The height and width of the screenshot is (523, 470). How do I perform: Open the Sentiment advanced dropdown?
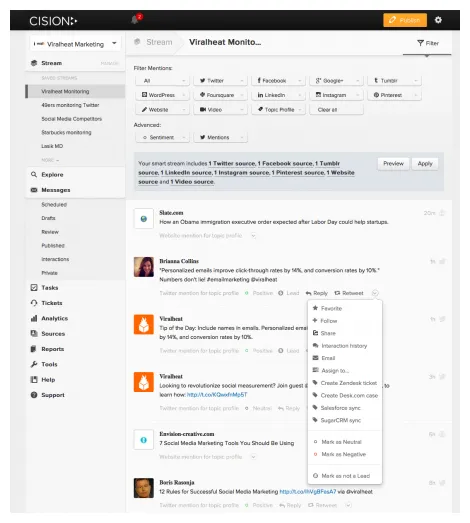(162, 137)
